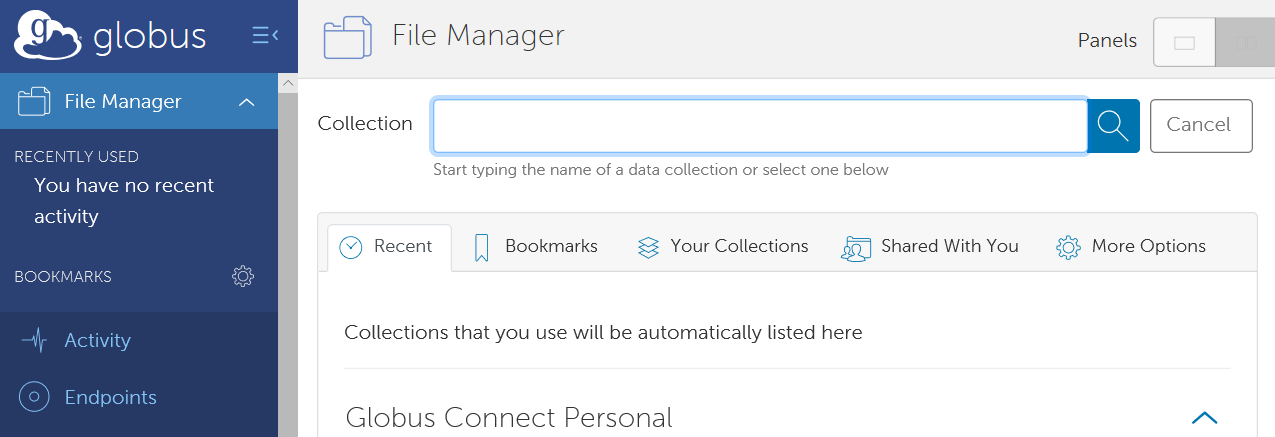
Task: Select two panel view toggle
Action: pyautogui.click(x=1245, y=43)
